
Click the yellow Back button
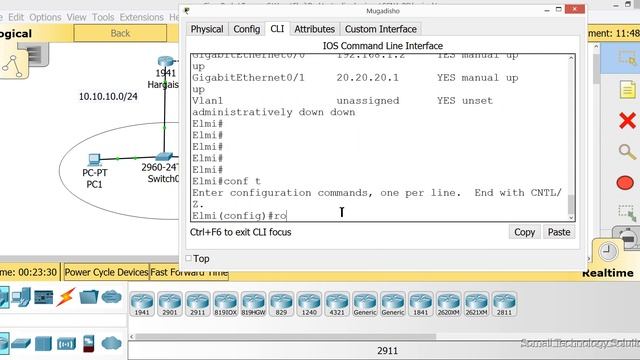point(120,33)
